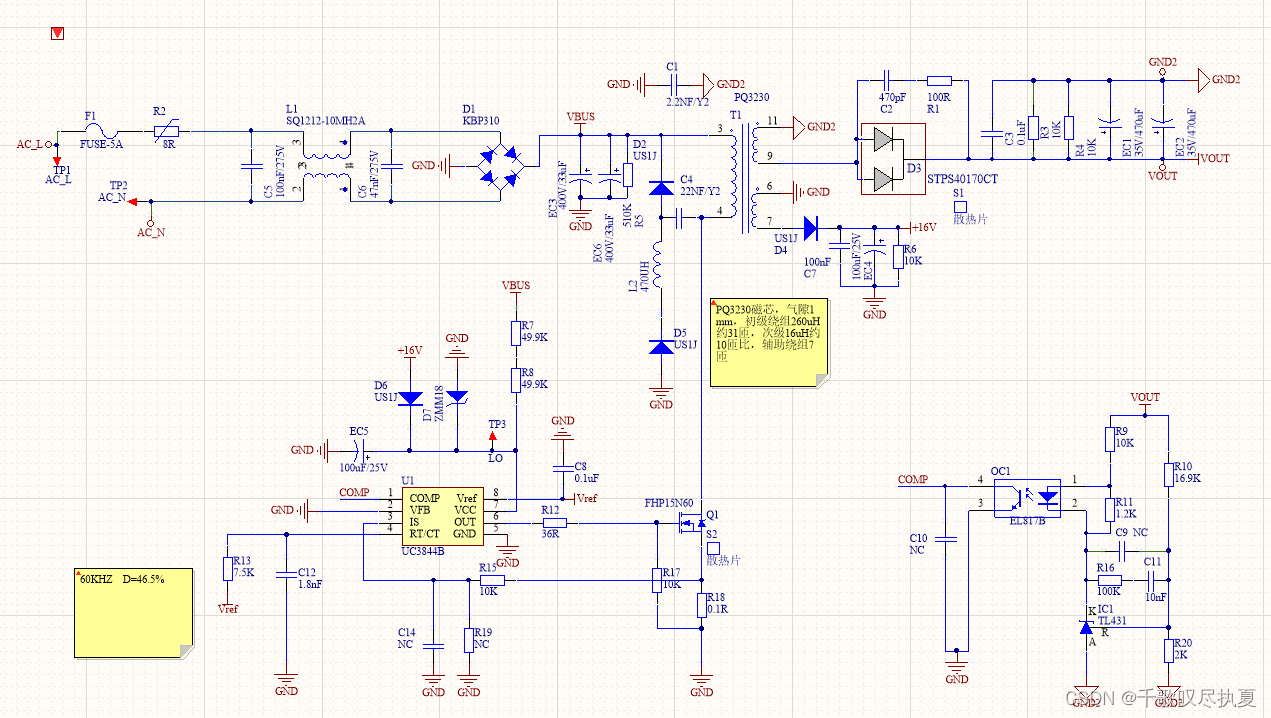
Task: Click the VOUT power label above R9
Action: click(x=1145, y=397)
